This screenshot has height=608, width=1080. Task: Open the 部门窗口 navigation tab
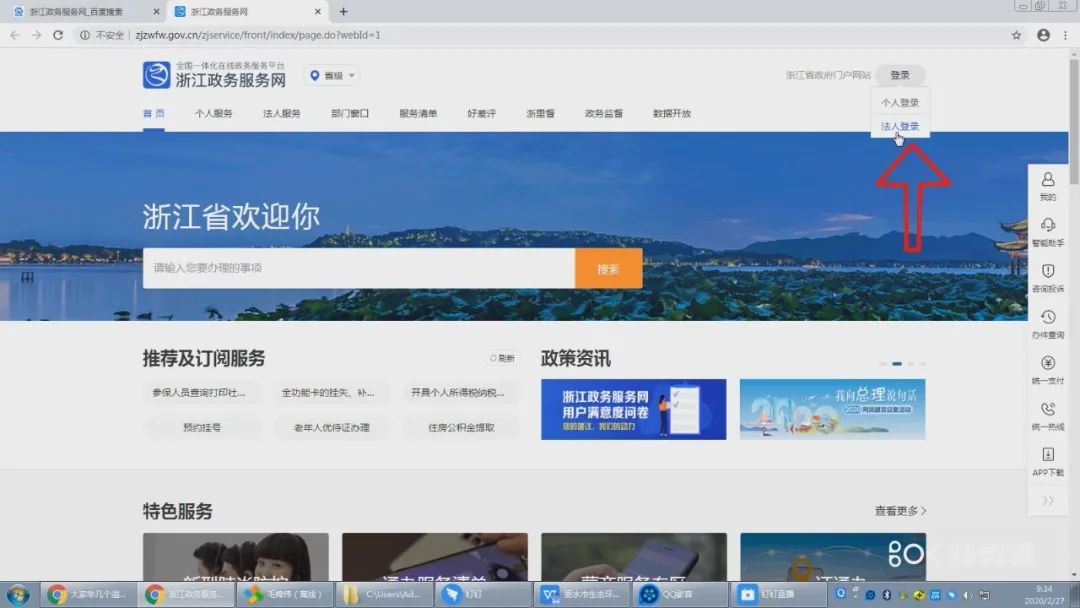tap(350, 114)
